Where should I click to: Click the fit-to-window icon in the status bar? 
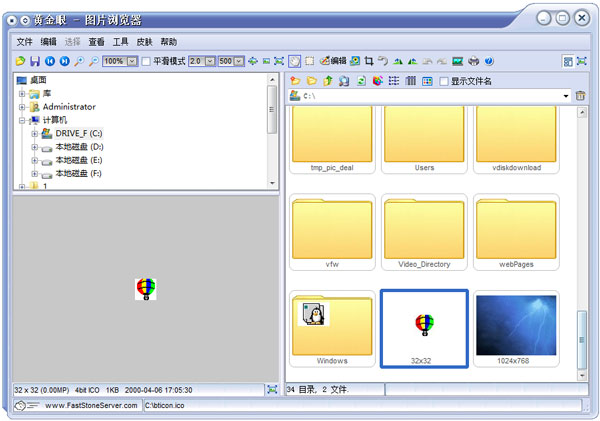(272, 390)
